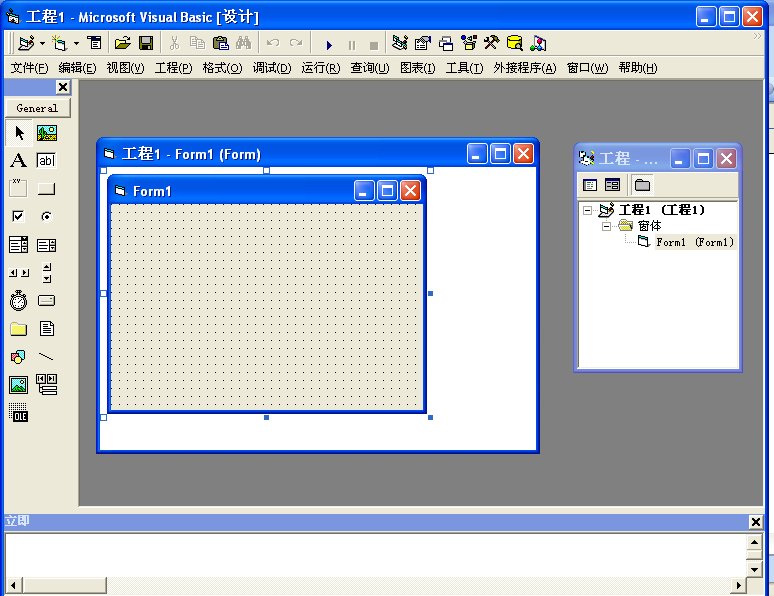Select the 窗体 folder in project tree
This screenshot has height=596, width=774.
click(649, 226)
